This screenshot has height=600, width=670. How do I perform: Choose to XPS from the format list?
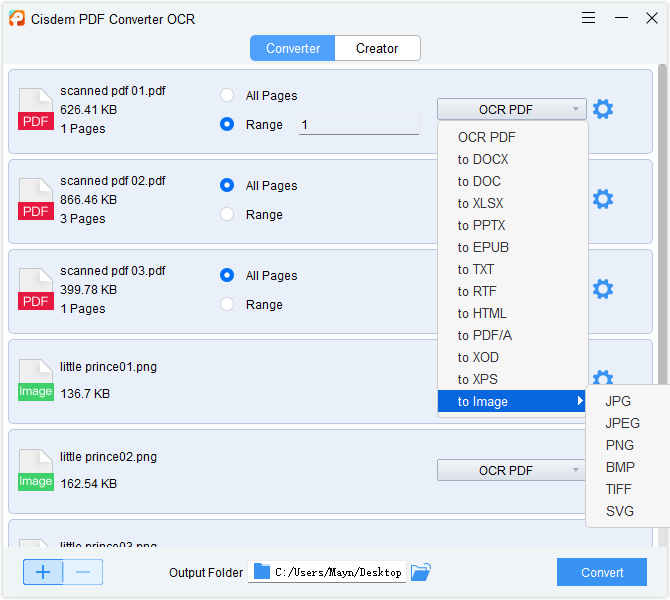pos(513,379)
